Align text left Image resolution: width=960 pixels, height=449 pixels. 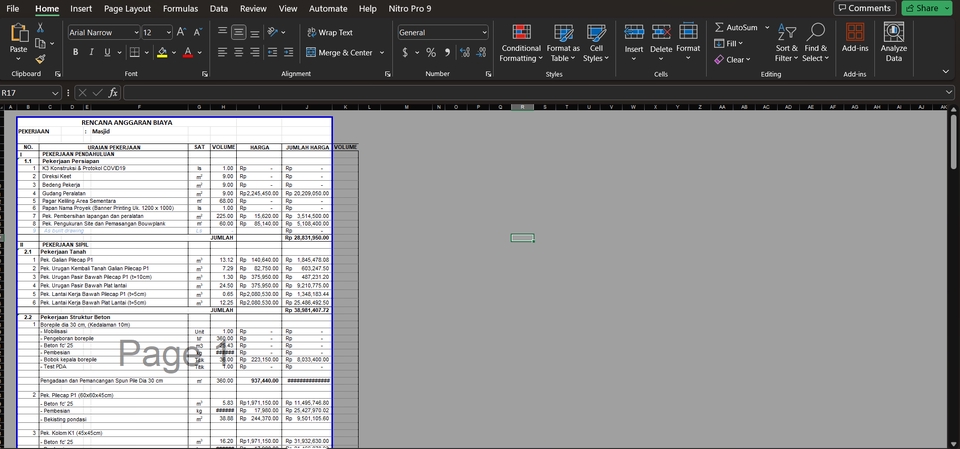pyautogui.click(x=222, y=53)
